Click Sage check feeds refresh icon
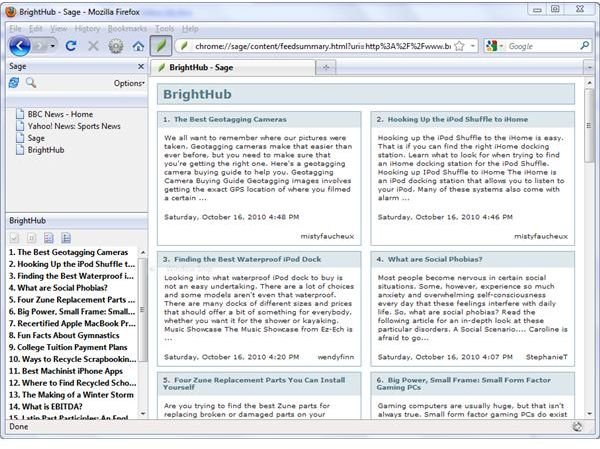Image resolution: width=600 pixels, height=449 pixels. point(14,83)
